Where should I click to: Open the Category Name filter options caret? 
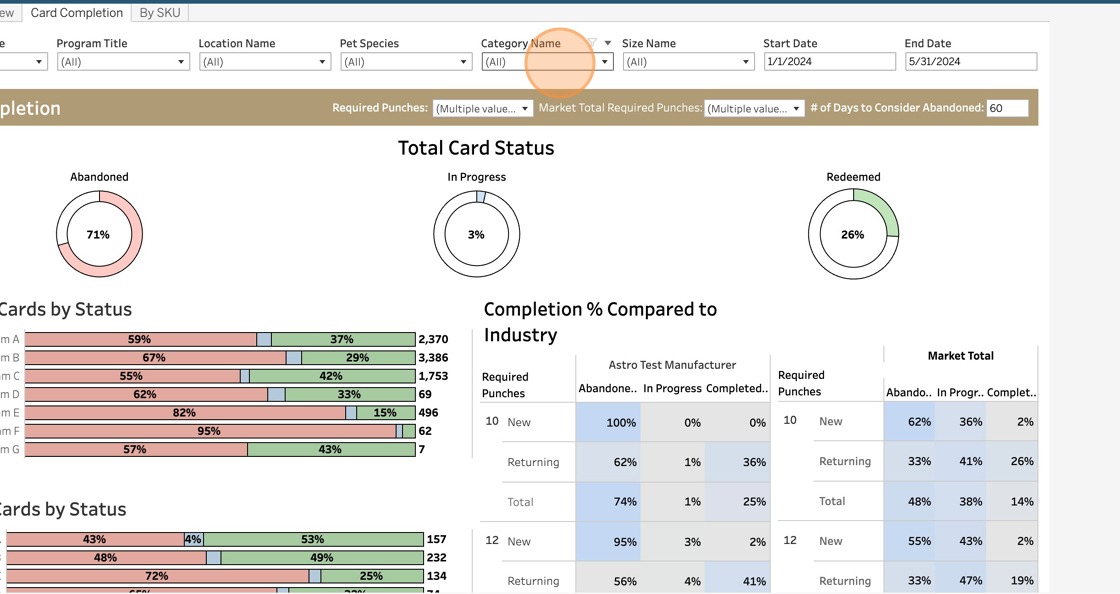[x=608, y=43]
